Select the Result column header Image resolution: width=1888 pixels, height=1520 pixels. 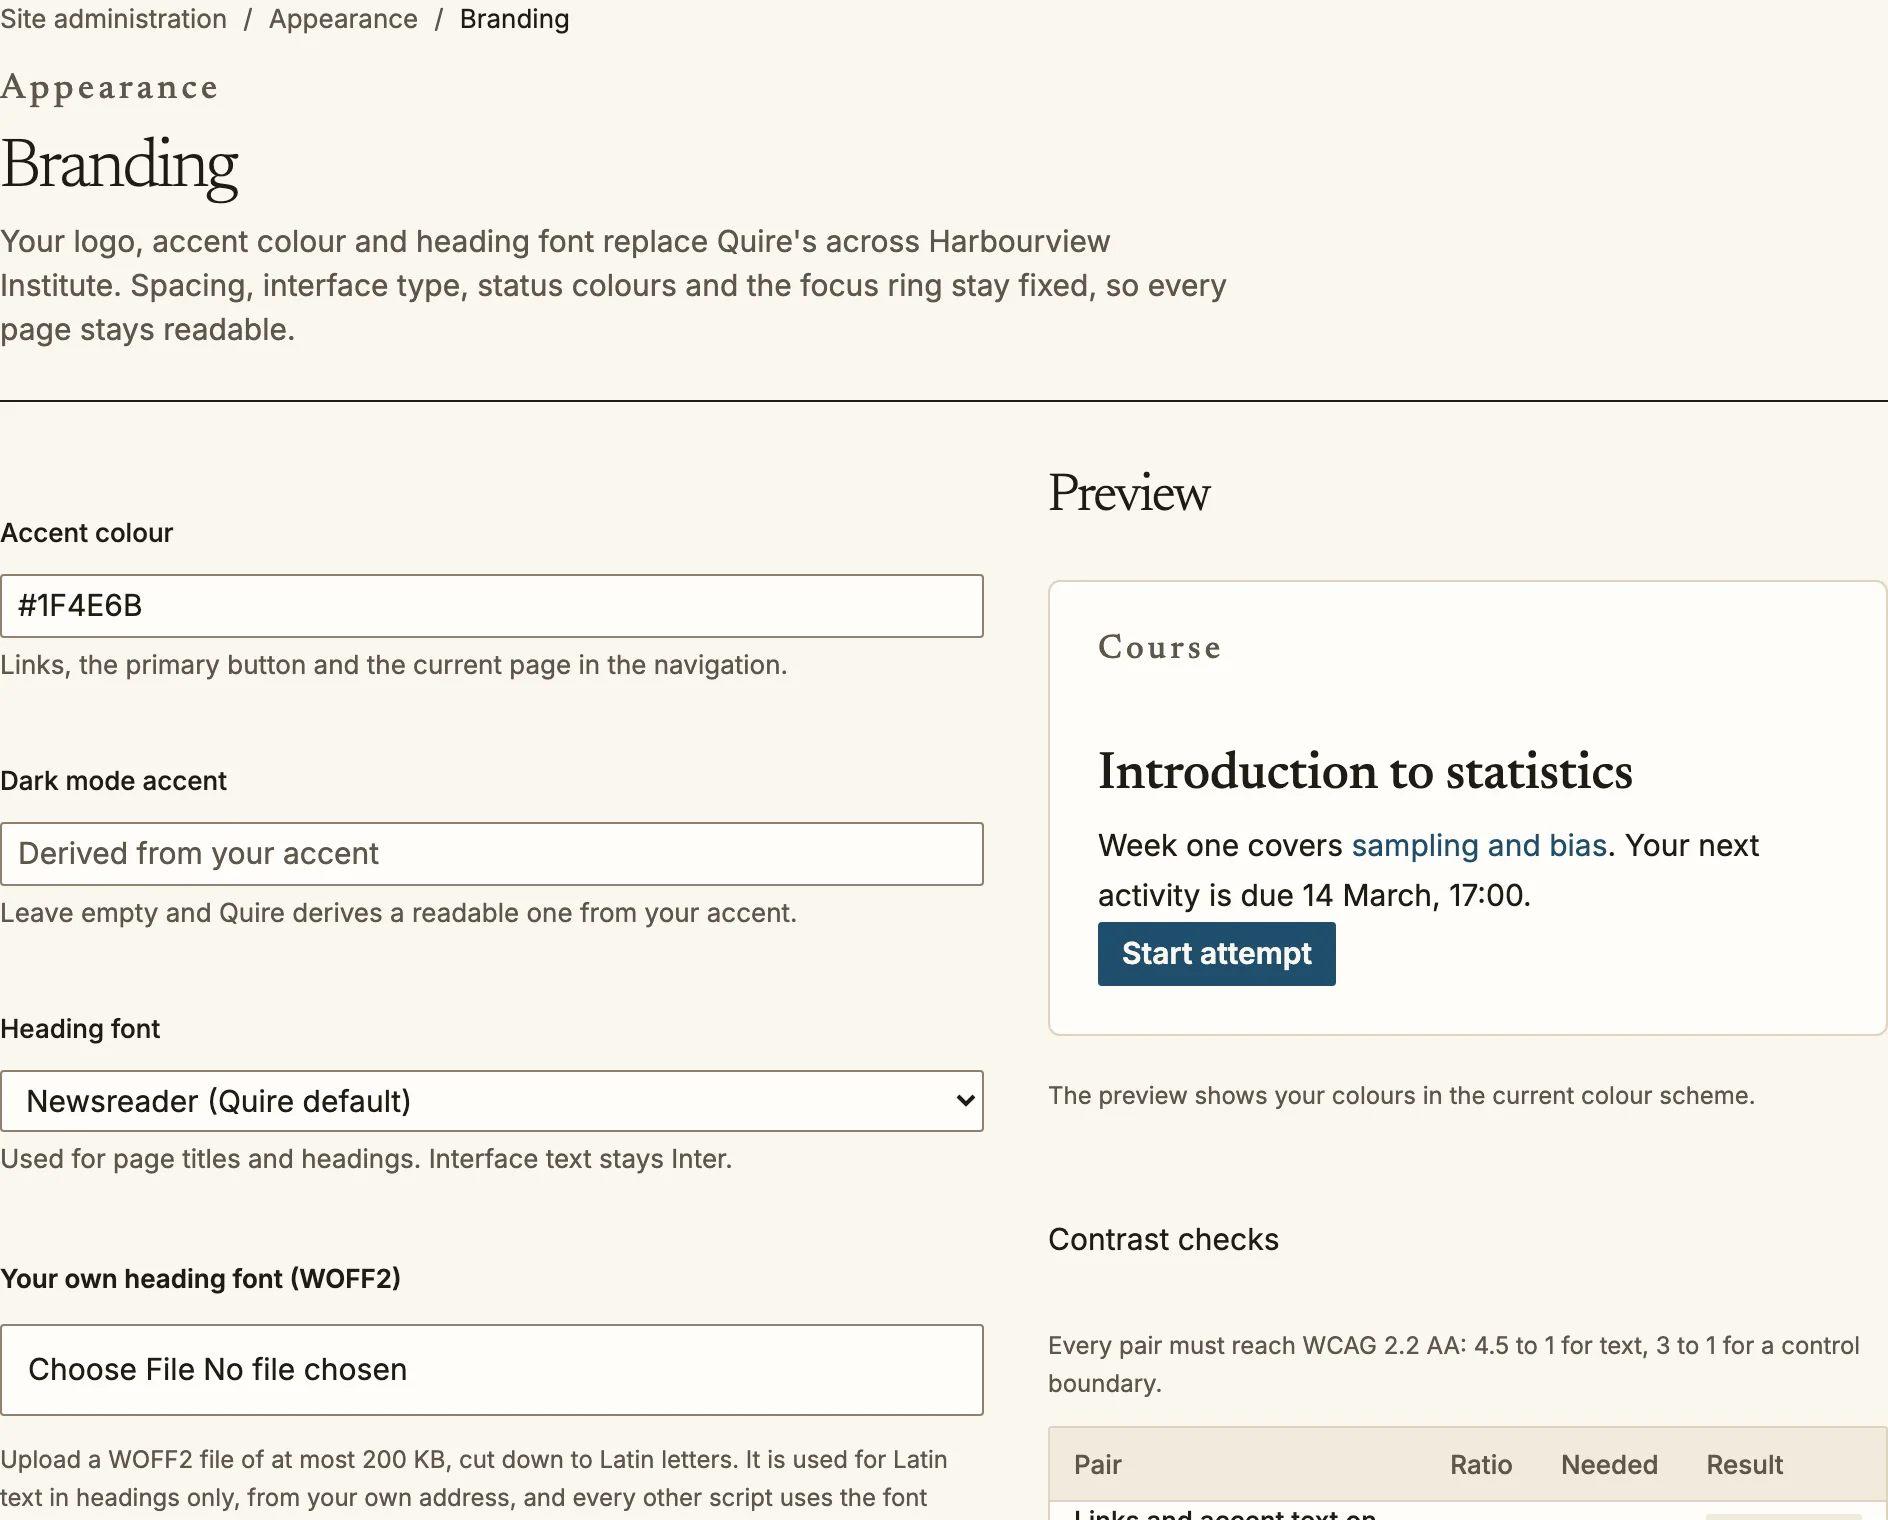pos(1744,1465)
